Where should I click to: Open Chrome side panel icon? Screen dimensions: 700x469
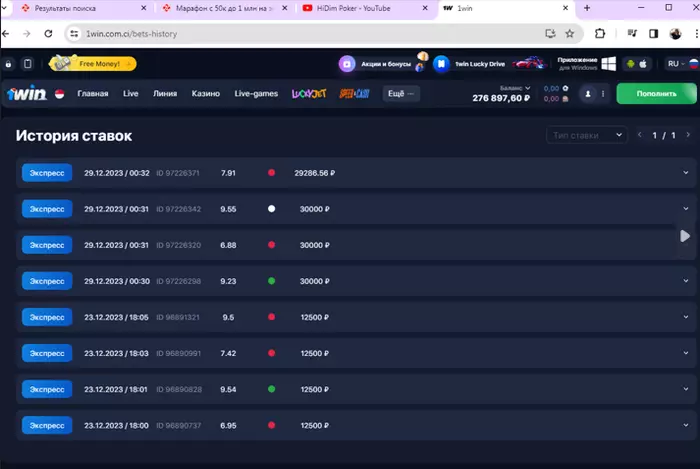(654, 34)
